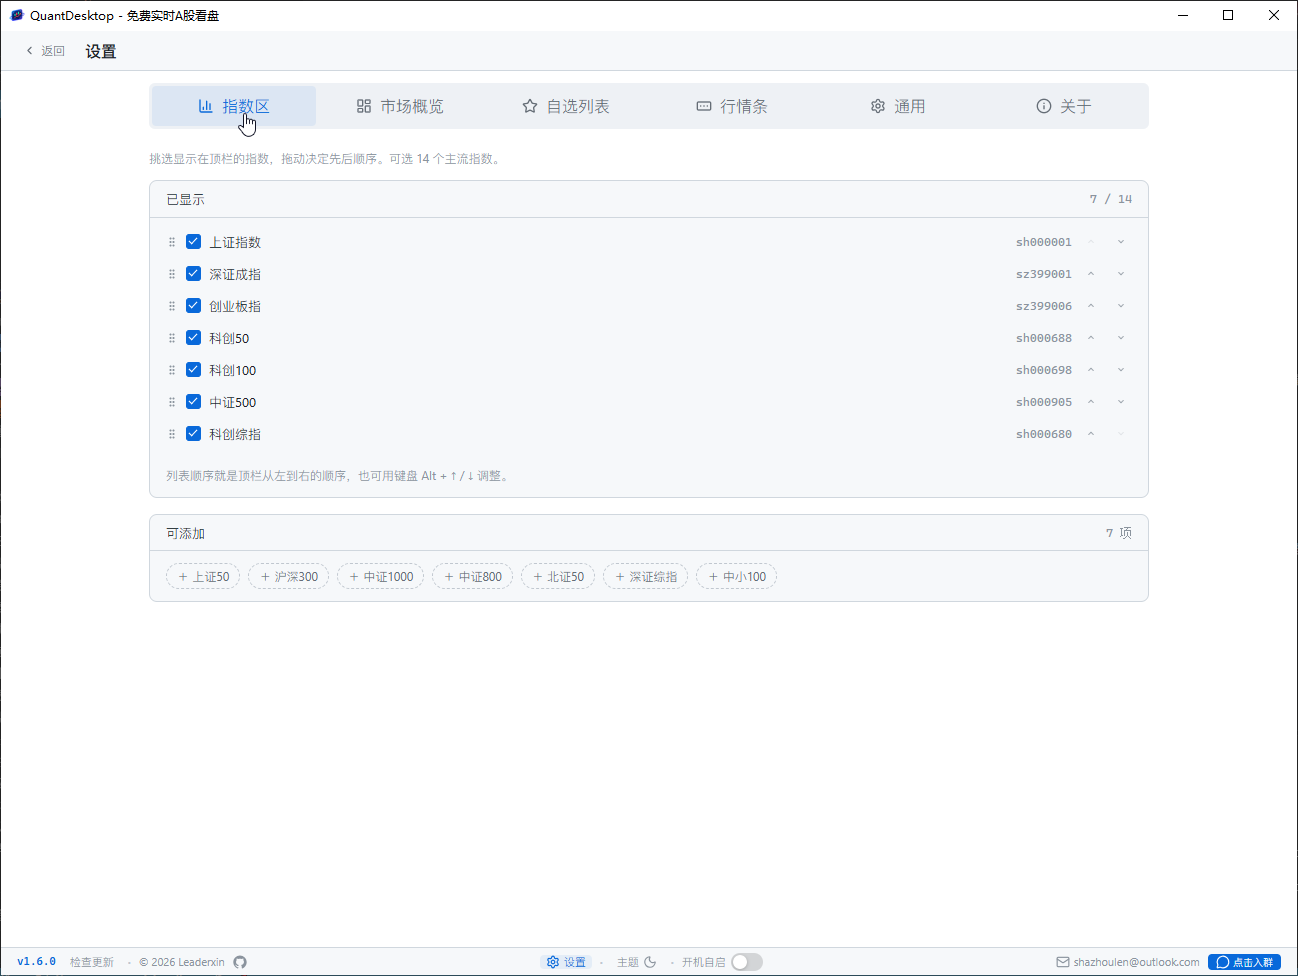Viewport: 1298px width, 976px height.
Task: Move 中证500 up with arrow
Action: point(1091,402)
